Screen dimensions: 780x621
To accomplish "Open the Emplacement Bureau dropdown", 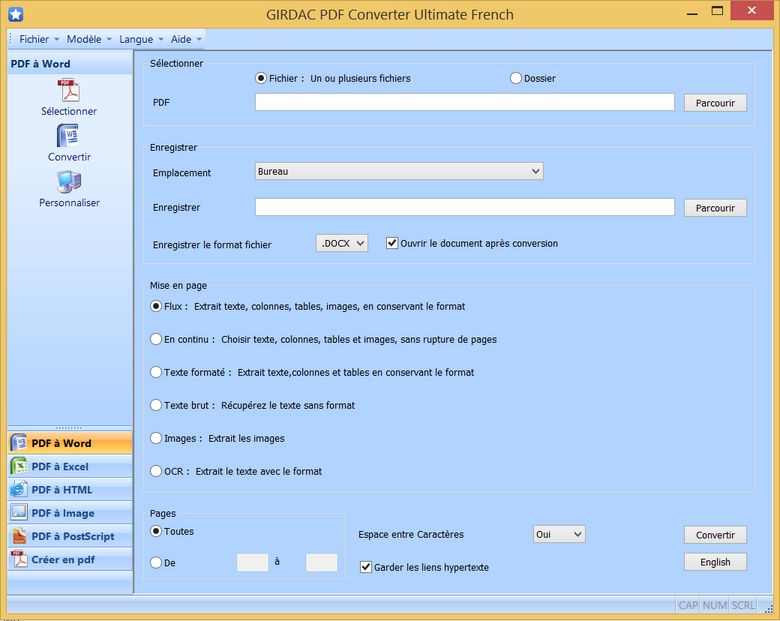I will pos(399,172).
